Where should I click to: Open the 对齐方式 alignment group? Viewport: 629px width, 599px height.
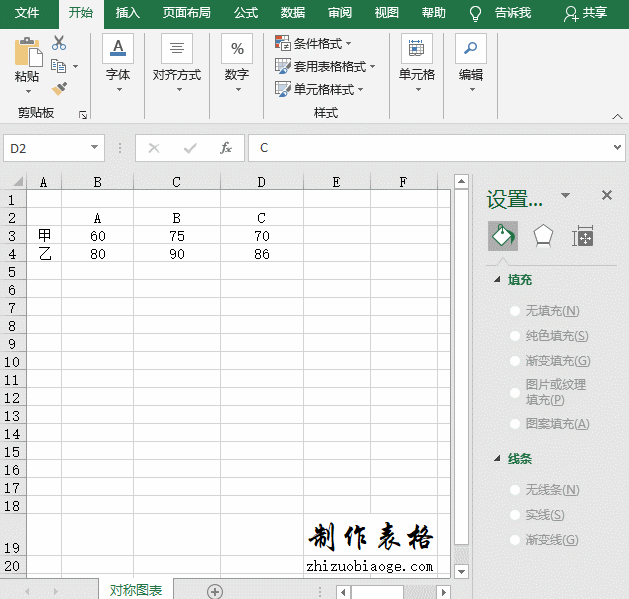(x=177, y=63)
